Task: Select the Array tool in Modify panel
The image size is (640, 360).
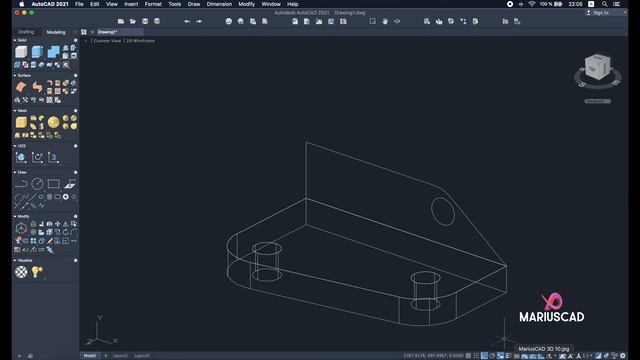Action: click(x=33, y=241)
